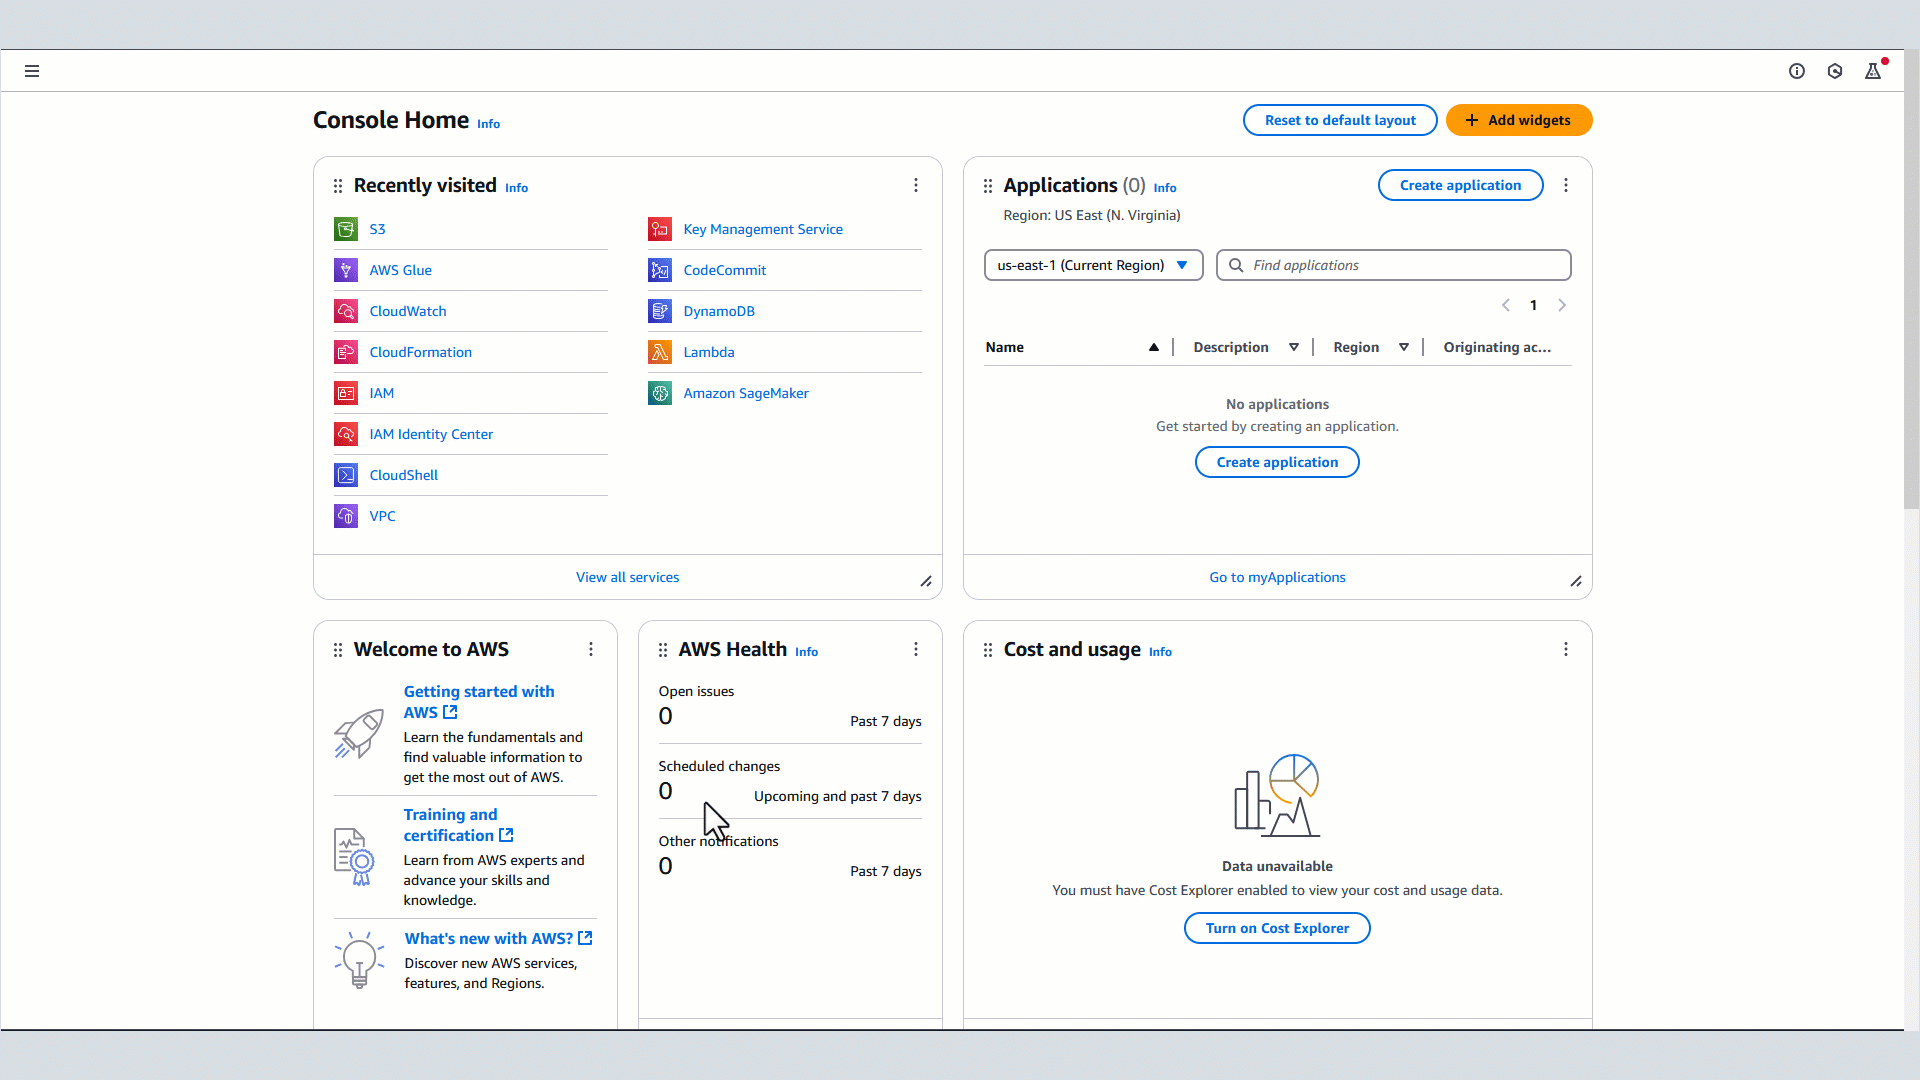Open the View all services link
The height and width of the screenshot is (1080, 1920).
pyautogui.click(x=627, y=577)
